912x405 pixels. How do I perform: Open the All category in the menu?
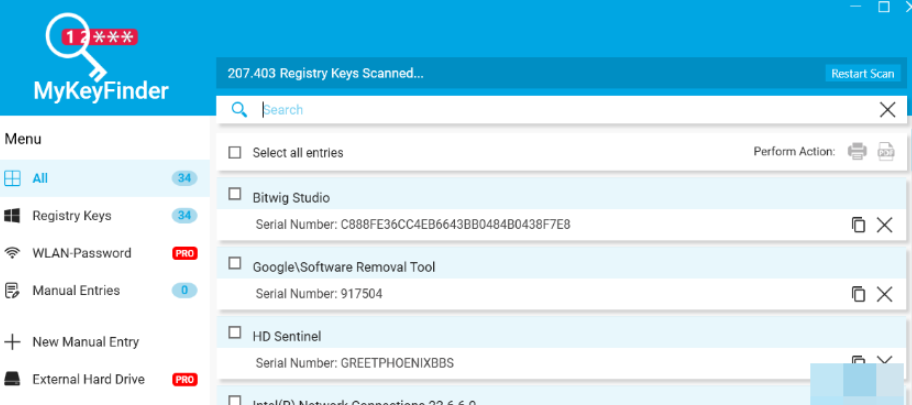point(105,178)
